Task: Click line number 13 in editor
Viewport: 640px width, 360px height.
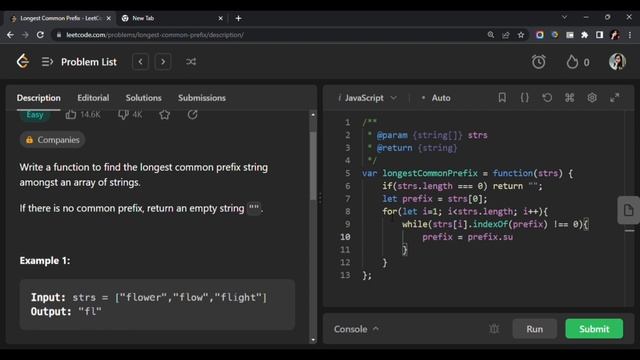Action: coord(345,275)
